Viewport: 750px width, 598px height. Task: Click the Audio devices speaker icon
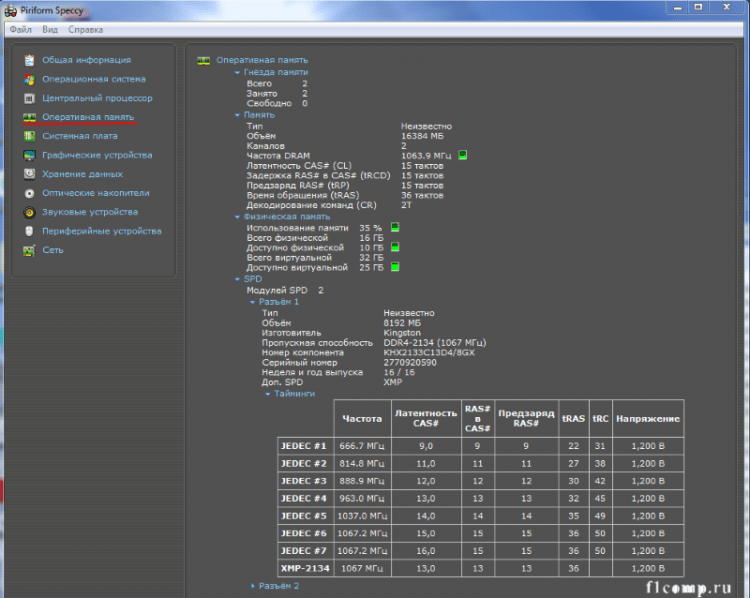pyautogui.click(x=30, y=212)
